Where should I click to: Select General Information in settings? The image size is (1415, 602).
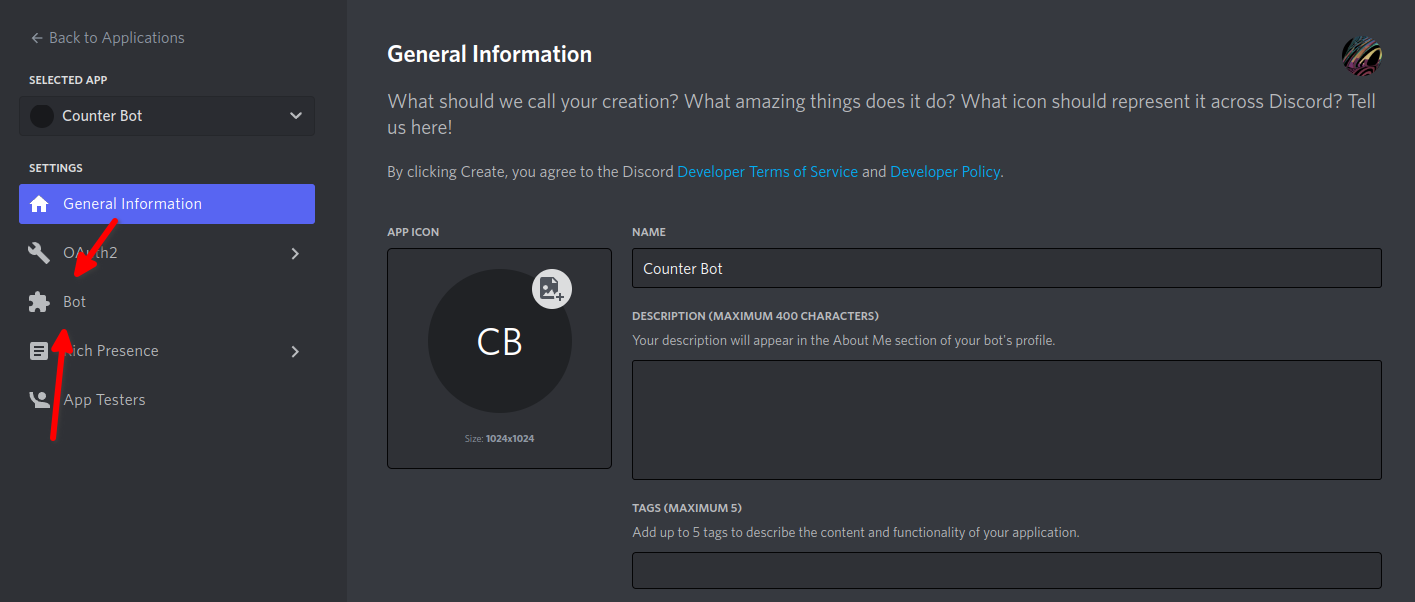click(167, 204)
